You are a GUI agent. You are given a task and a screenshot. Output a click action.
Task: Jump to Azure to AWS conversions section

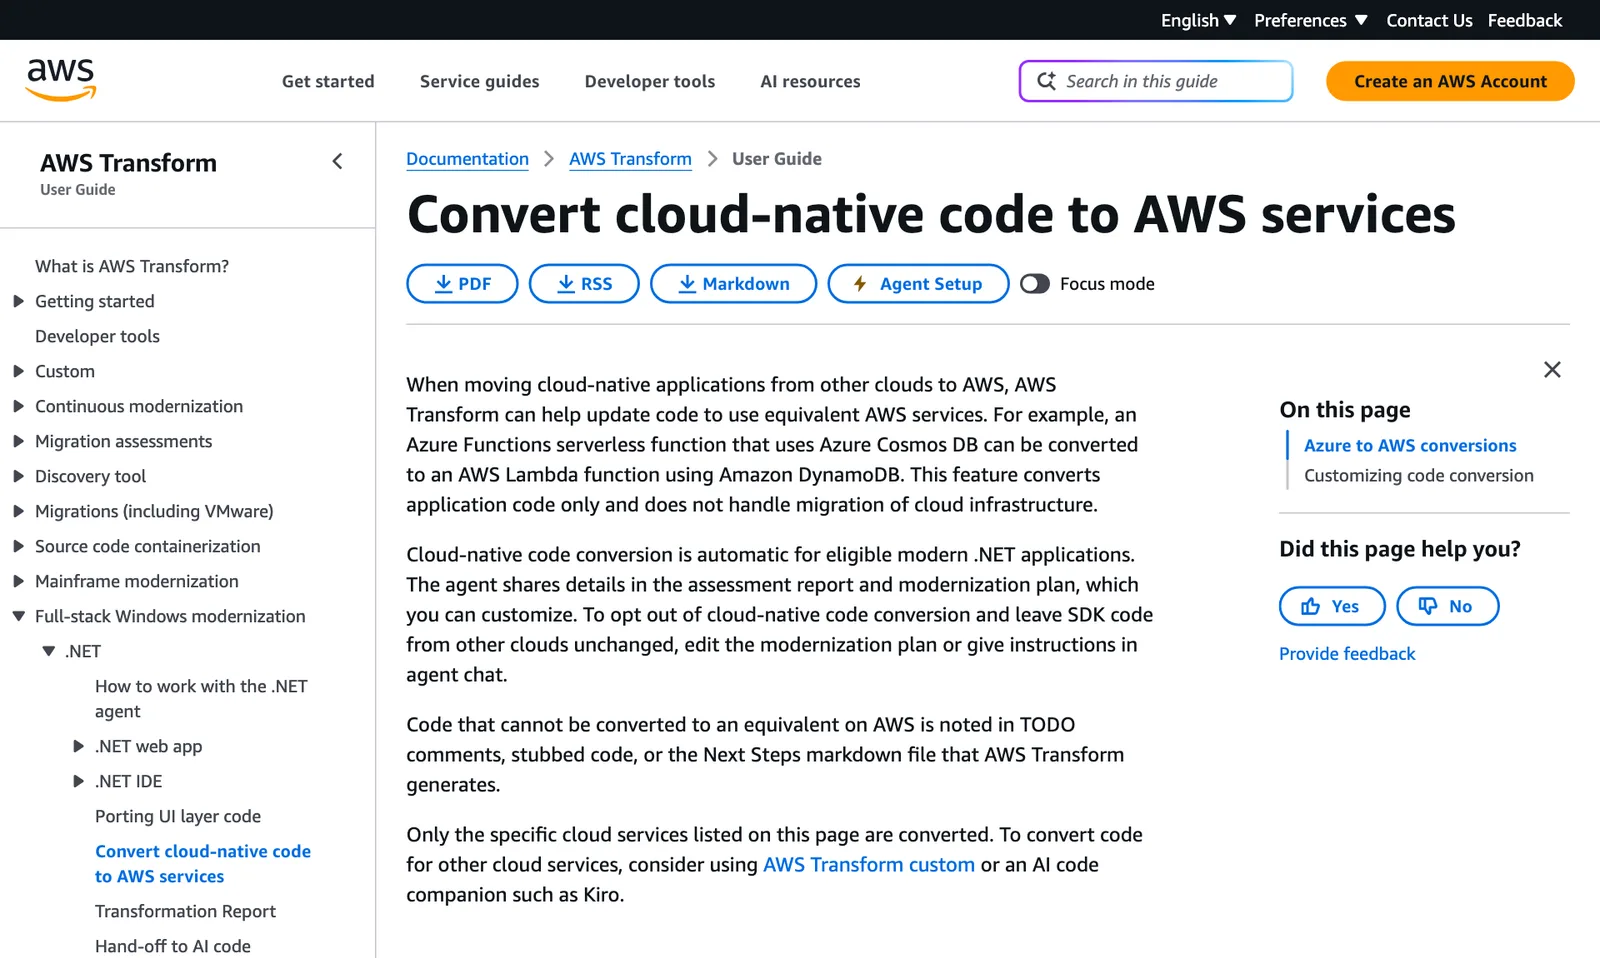[x=1410, y=446]
